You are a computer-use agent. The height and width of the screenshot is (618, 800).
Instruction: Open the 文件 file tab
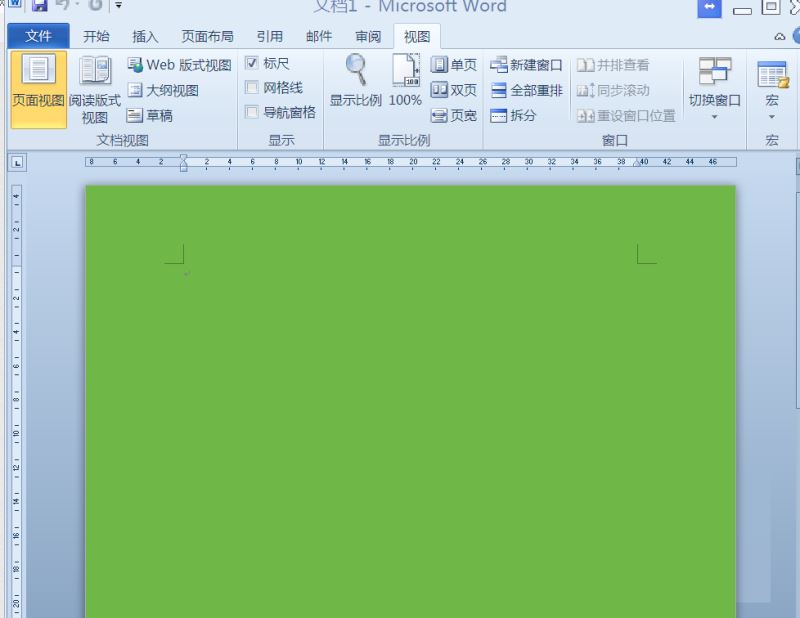point(38,36)
